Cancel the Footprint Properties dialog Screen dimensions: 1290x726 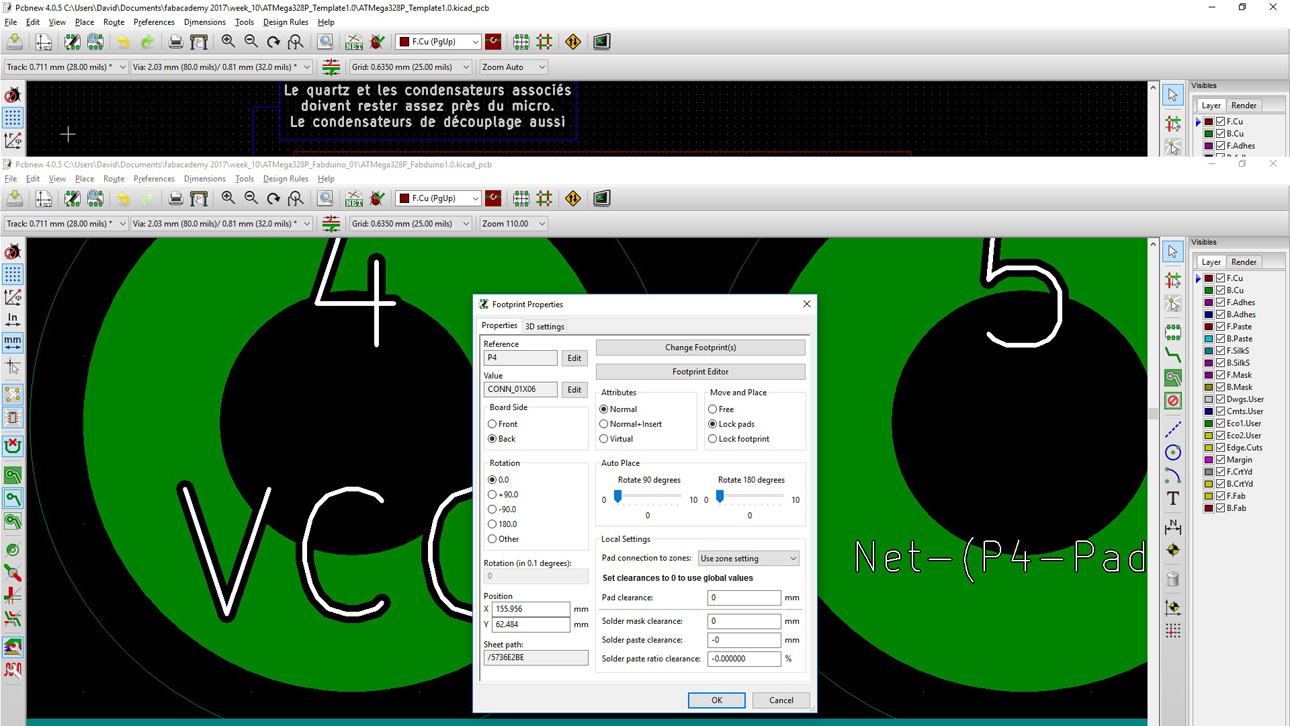[781, 700]
